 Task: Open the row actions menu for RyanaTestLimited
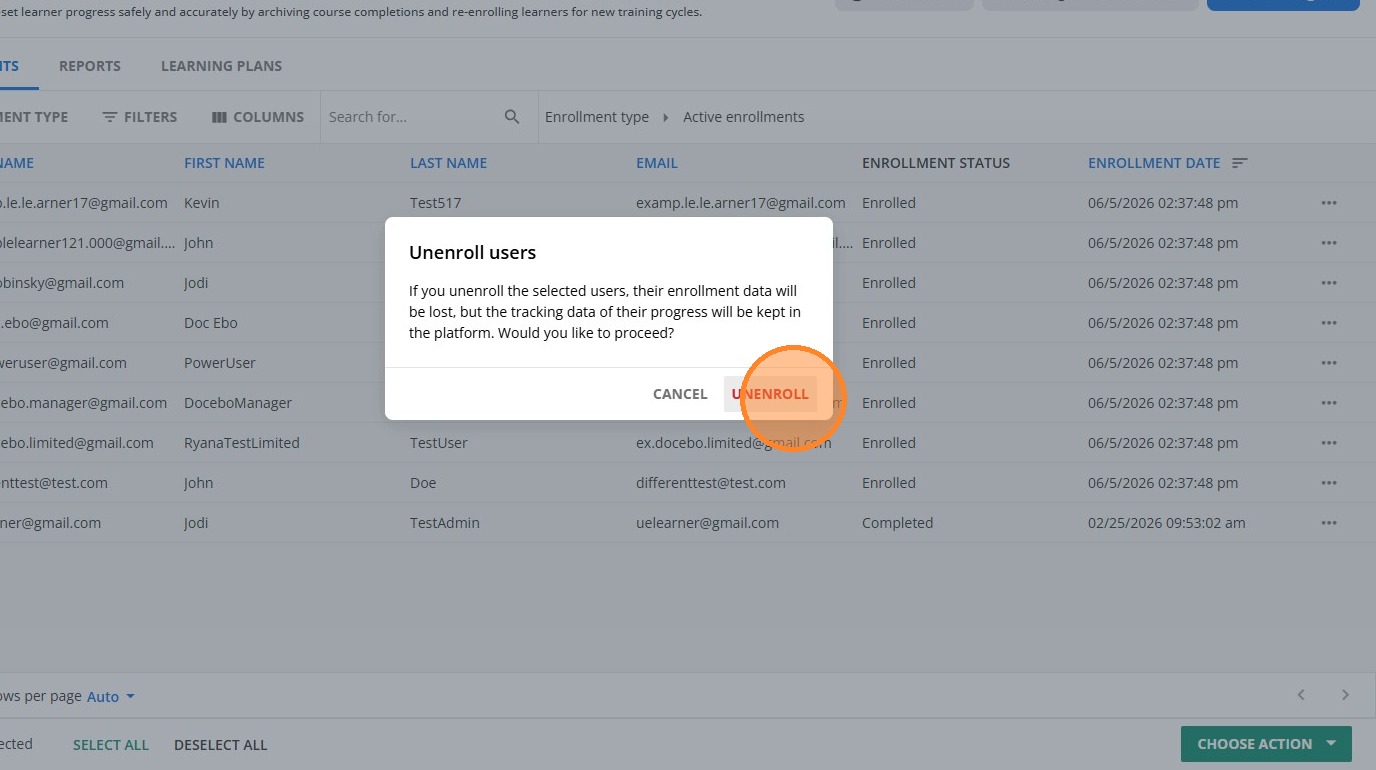1329,443
